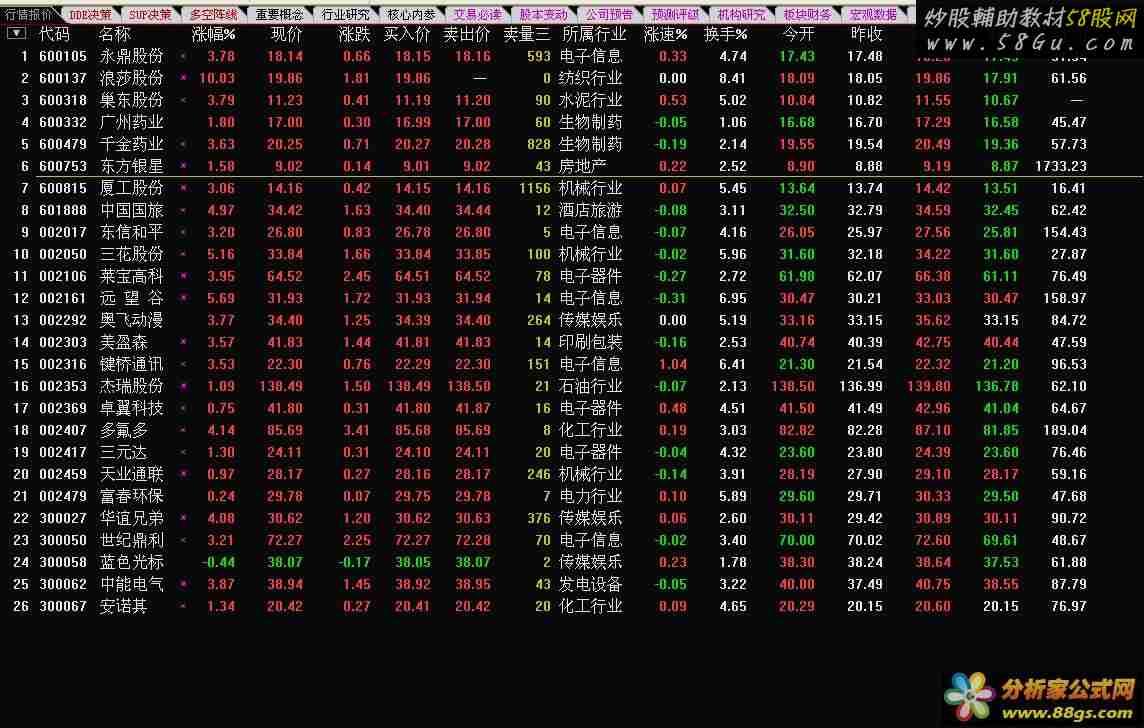The image size is (1144, 728).
Task: Sort by the 代码 column header
Action: point(55,34)
